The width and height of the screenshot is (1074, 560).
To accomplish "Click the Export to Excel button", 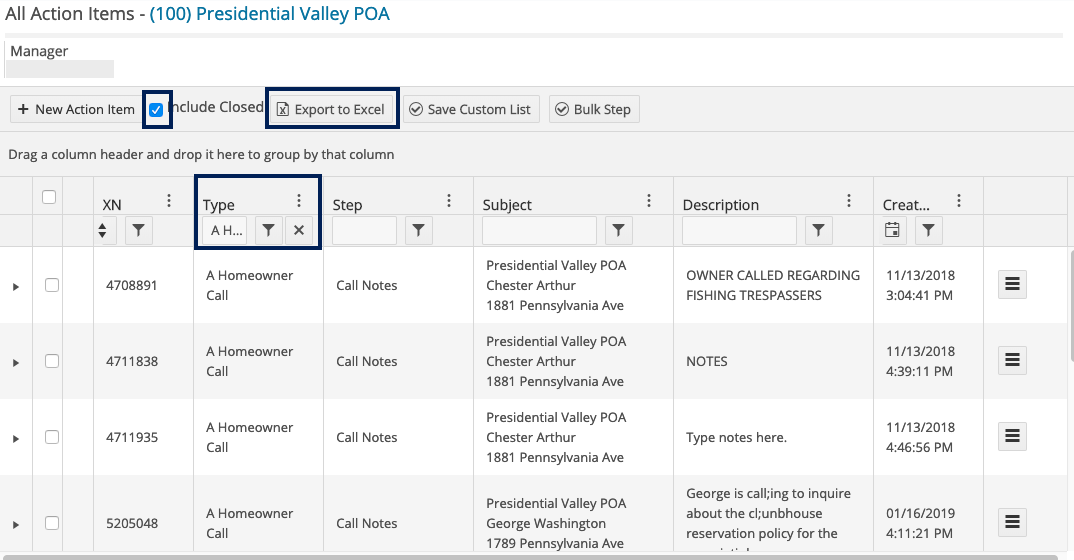I will click(331, 109).
